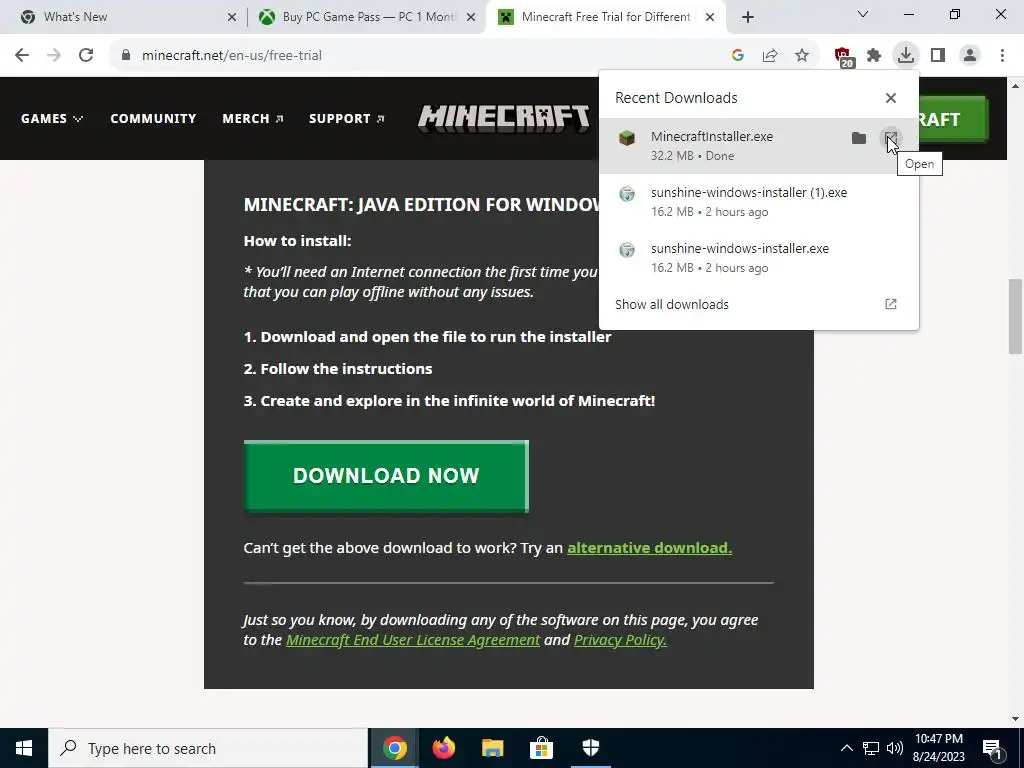The height and width of the screenshot is (768, 1024).
Task: Go back to the previous page
Action: 22,55
